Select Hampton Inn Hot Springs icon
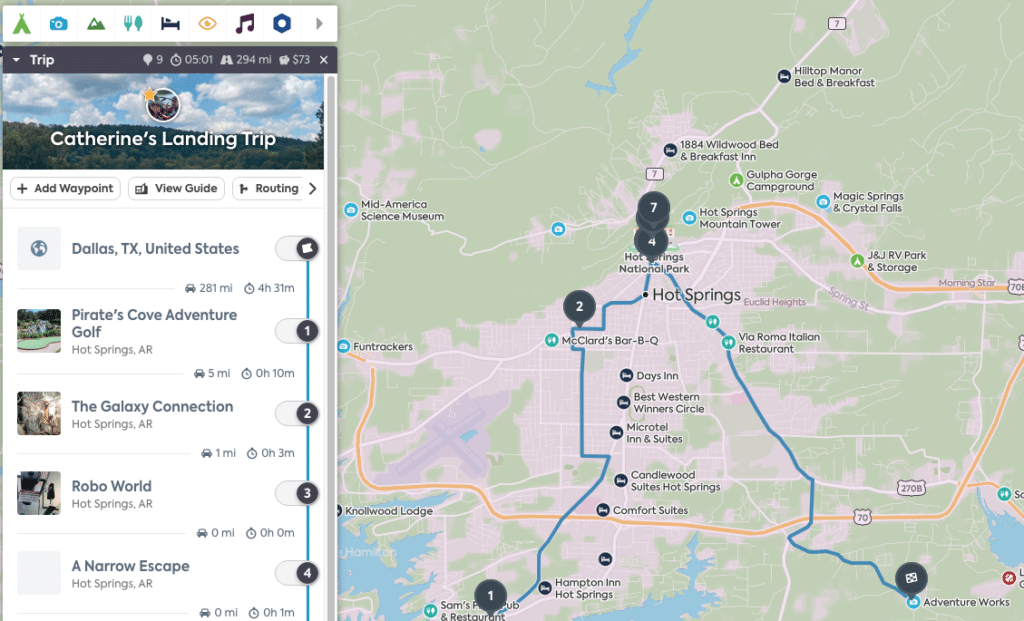 (545, 588)
